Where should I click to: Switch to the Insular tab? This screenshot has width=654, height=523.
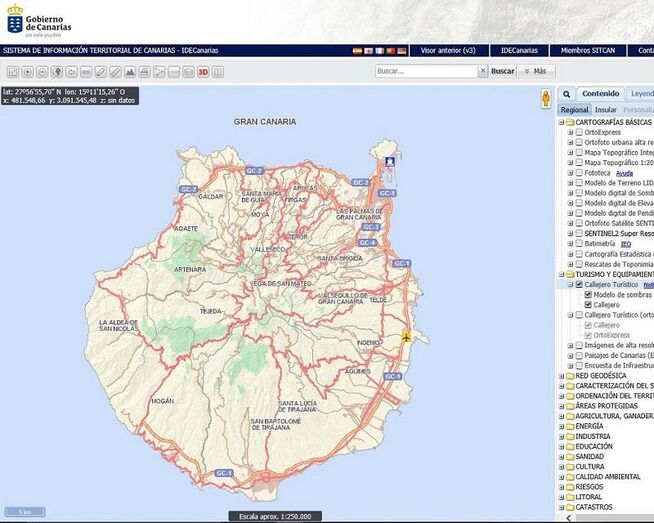click(606, 110)
